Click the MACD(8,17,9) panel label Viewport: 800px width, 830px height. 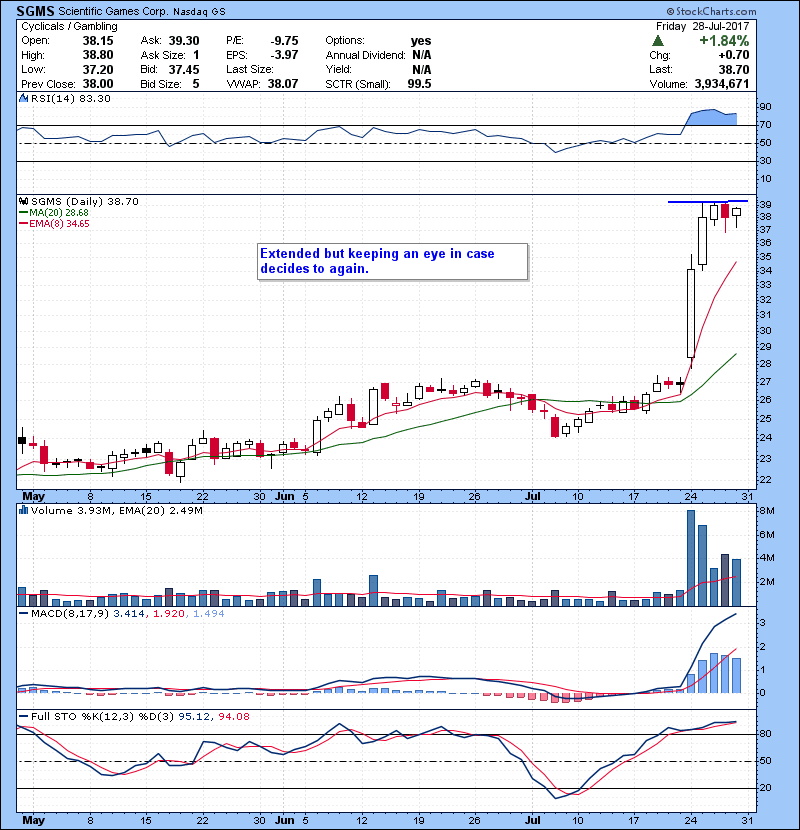point(70,614)
